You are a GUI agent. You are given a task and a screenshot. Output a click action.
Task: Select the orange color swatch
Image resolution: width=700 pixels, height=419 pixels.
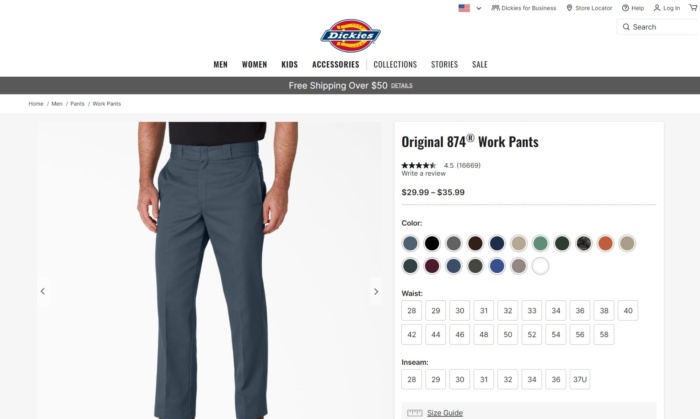point(605,243)
